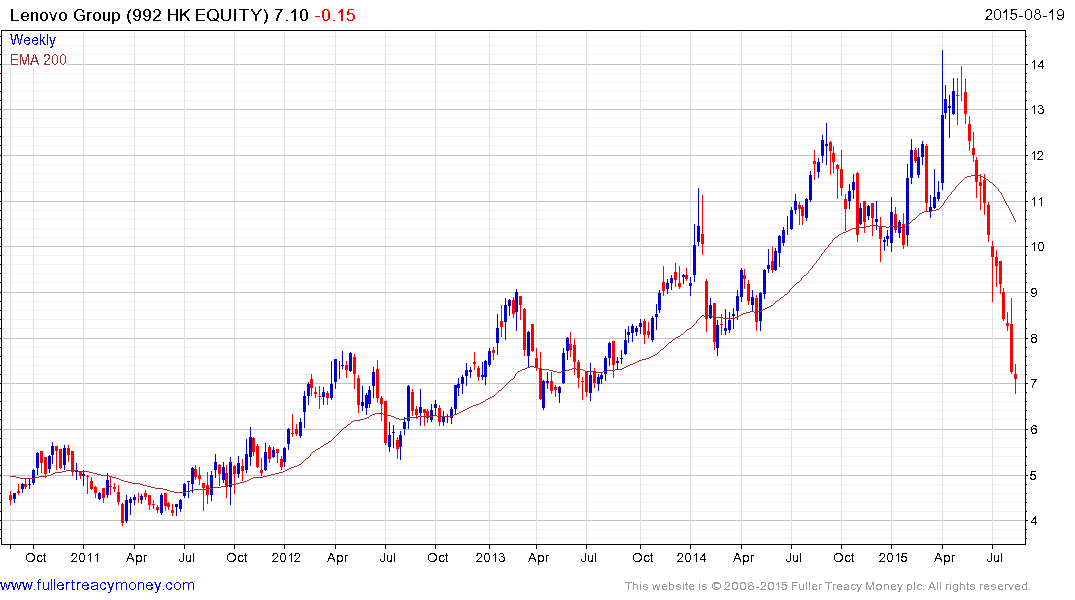Click the www.fullertreacymoney.com link
The image size is (1075, 600).
click(97, 585)
